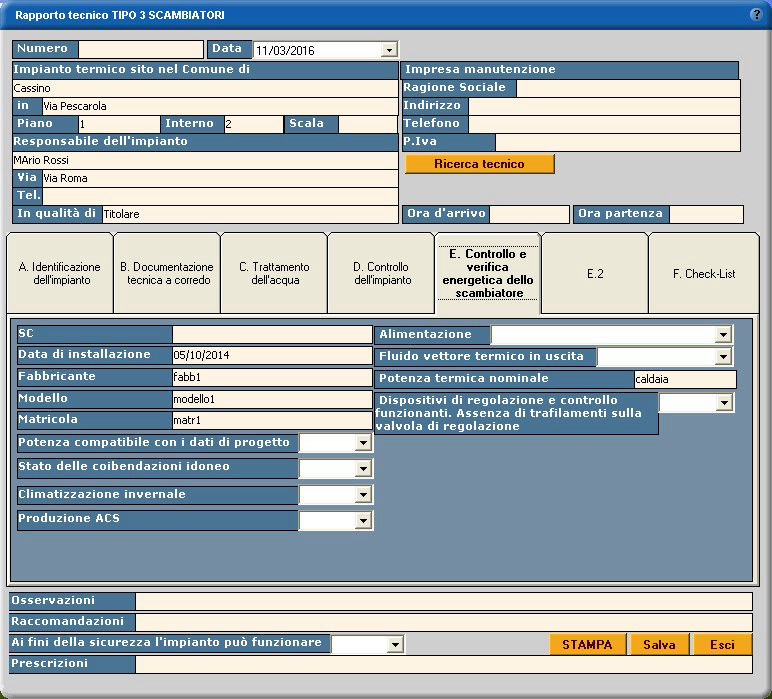Select C. Trattamento dell'acqua tab
This screenshot has height=699, width=772.
click(x=274, y=273)
